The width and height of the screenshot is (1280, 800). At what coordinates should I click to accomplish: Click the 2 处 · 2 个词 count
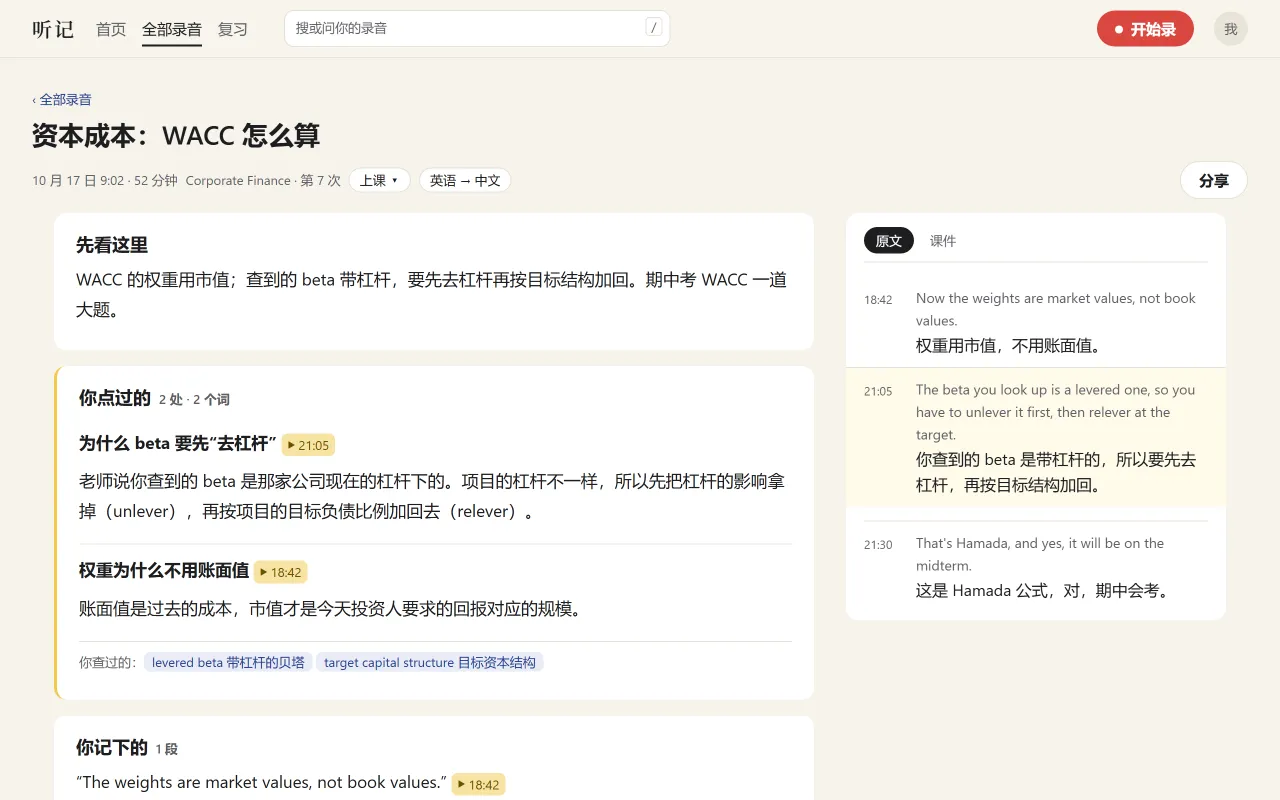[x=194, y=399]
